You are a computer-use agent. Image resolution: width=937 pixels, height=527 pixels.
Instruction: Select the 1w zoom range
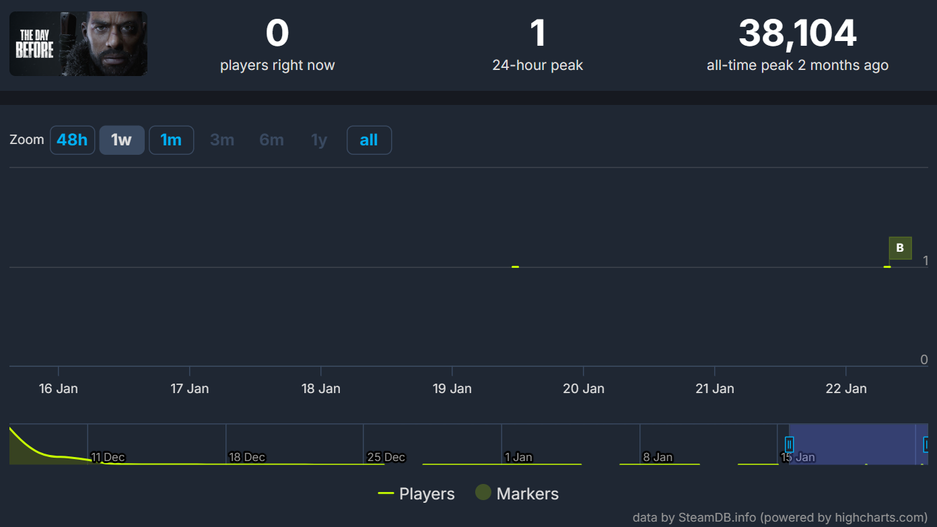click(x=121, y=140)
